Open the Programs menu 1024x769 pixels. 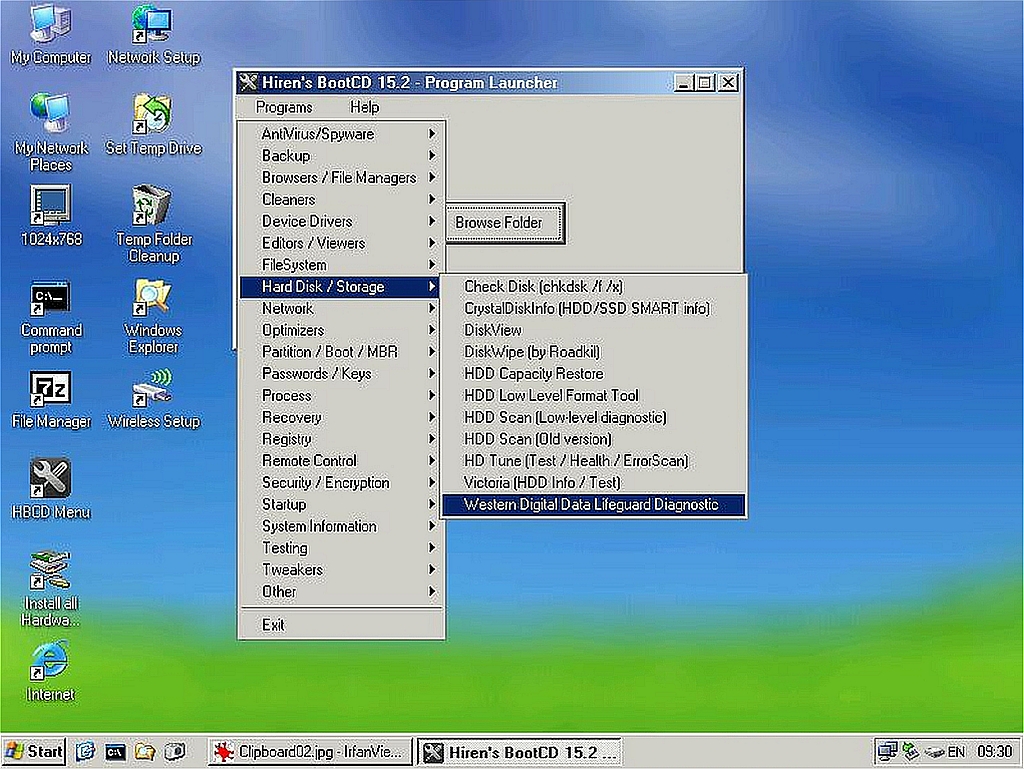(x=284, y=107)
